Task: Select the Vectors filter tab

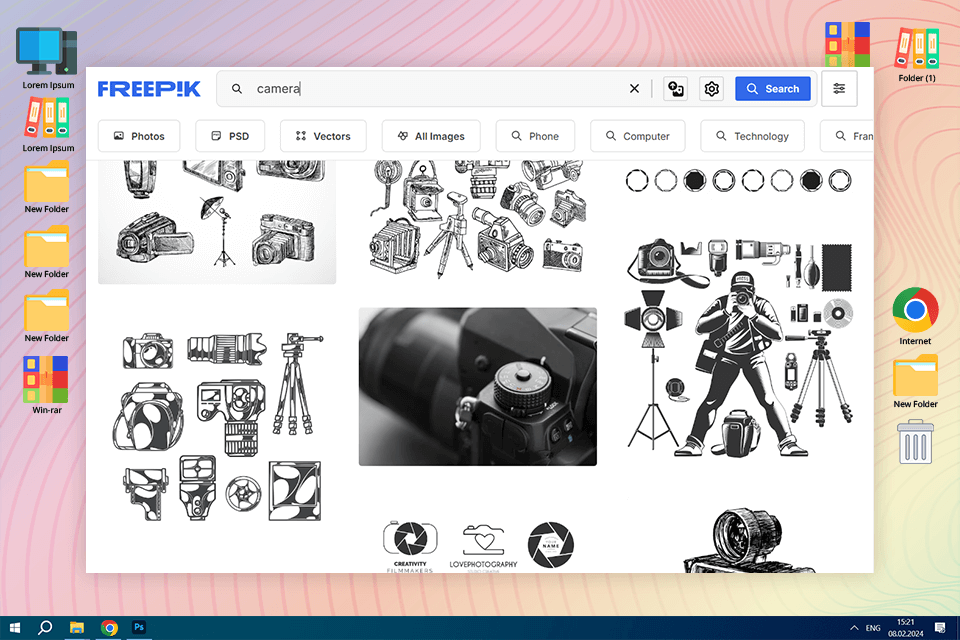Action: (x=323, y=136)
